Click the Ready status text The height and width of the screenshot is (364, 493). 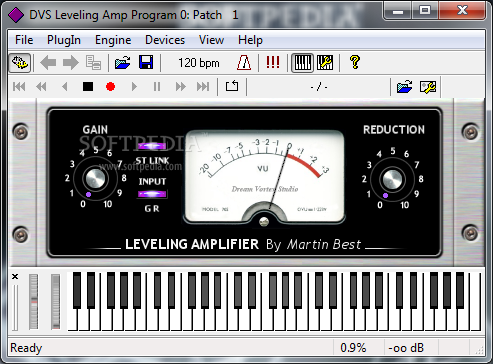[26, 348]
